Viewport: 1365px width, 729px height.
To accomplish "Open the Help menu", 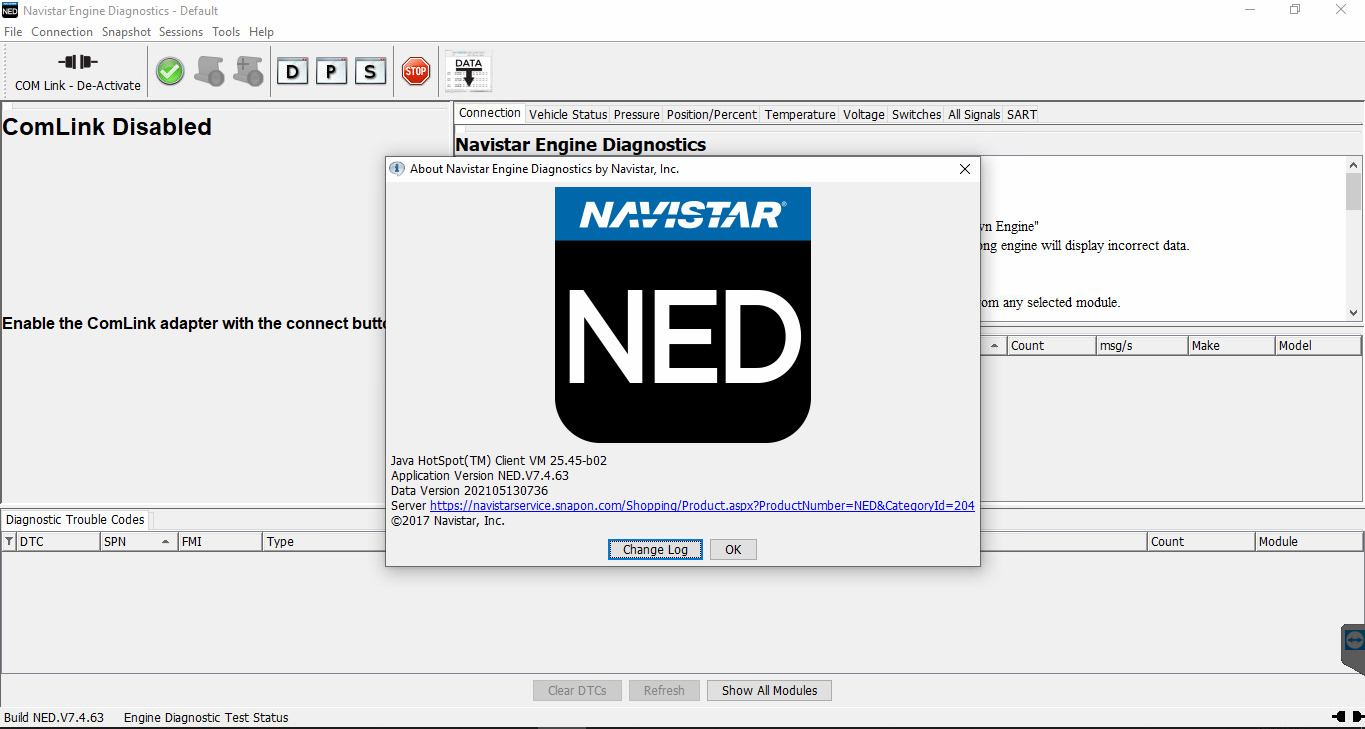I will pos(261,32).
